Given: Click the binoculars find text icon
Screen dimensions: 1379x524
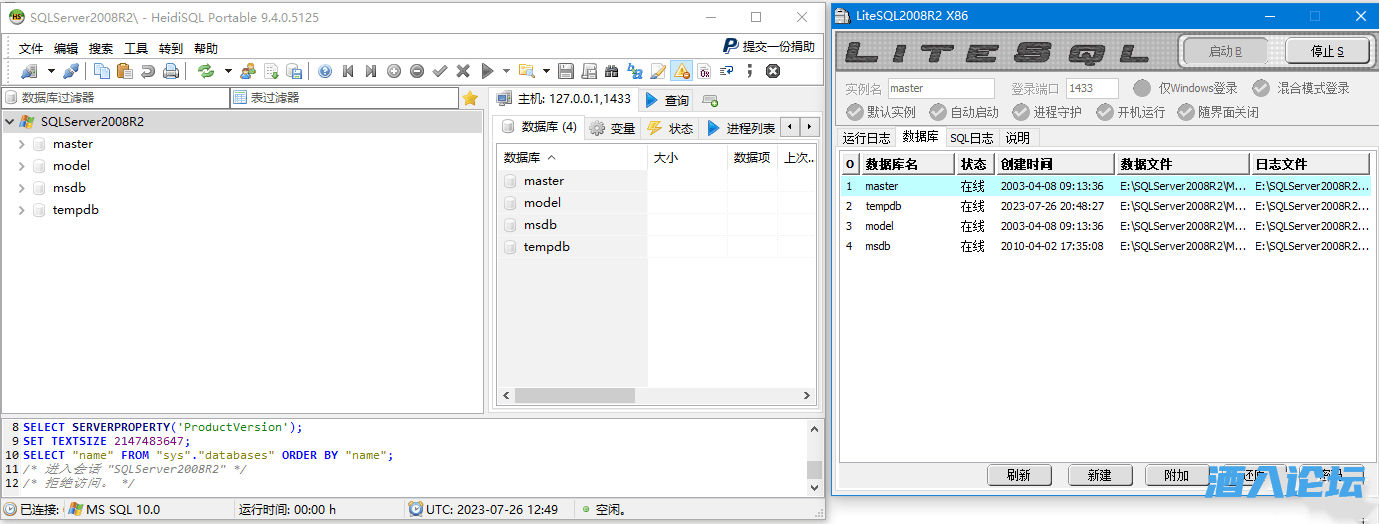Looking at the screenshot, I should pyautogui.click(x=611, y=71).
